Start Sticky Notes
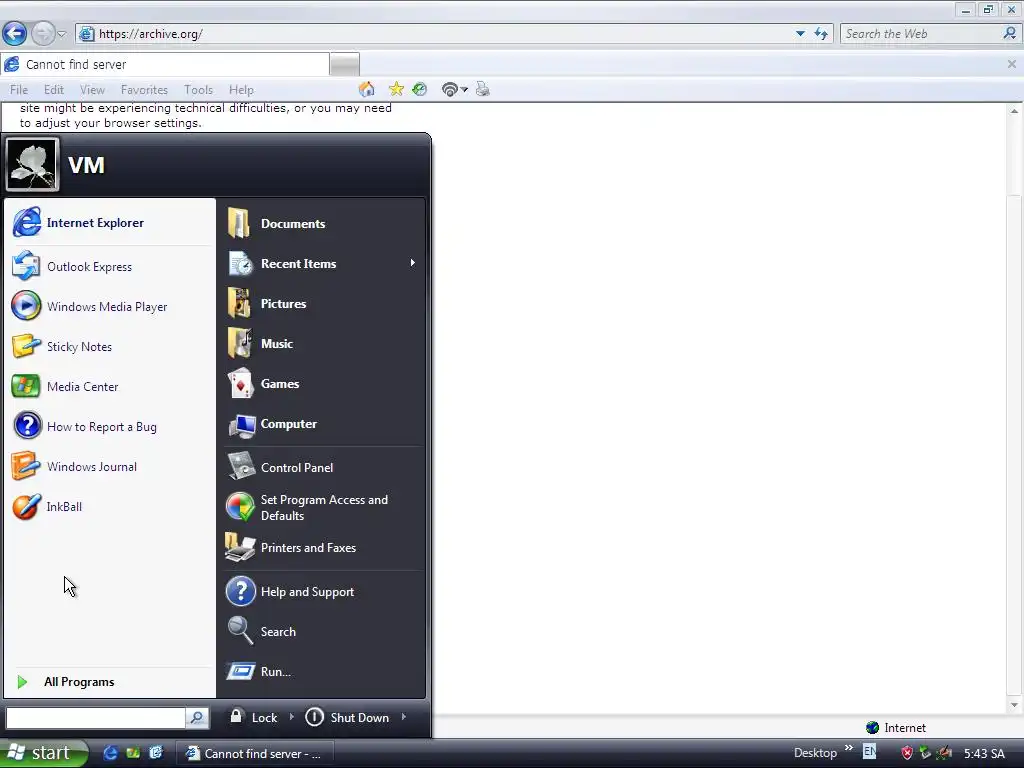This screenshot has width=1024, height=768. pos(109,347)
